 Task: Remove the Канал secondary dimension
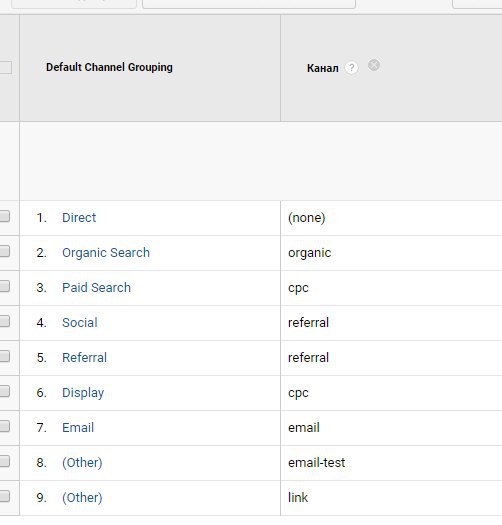click(374, 65)
